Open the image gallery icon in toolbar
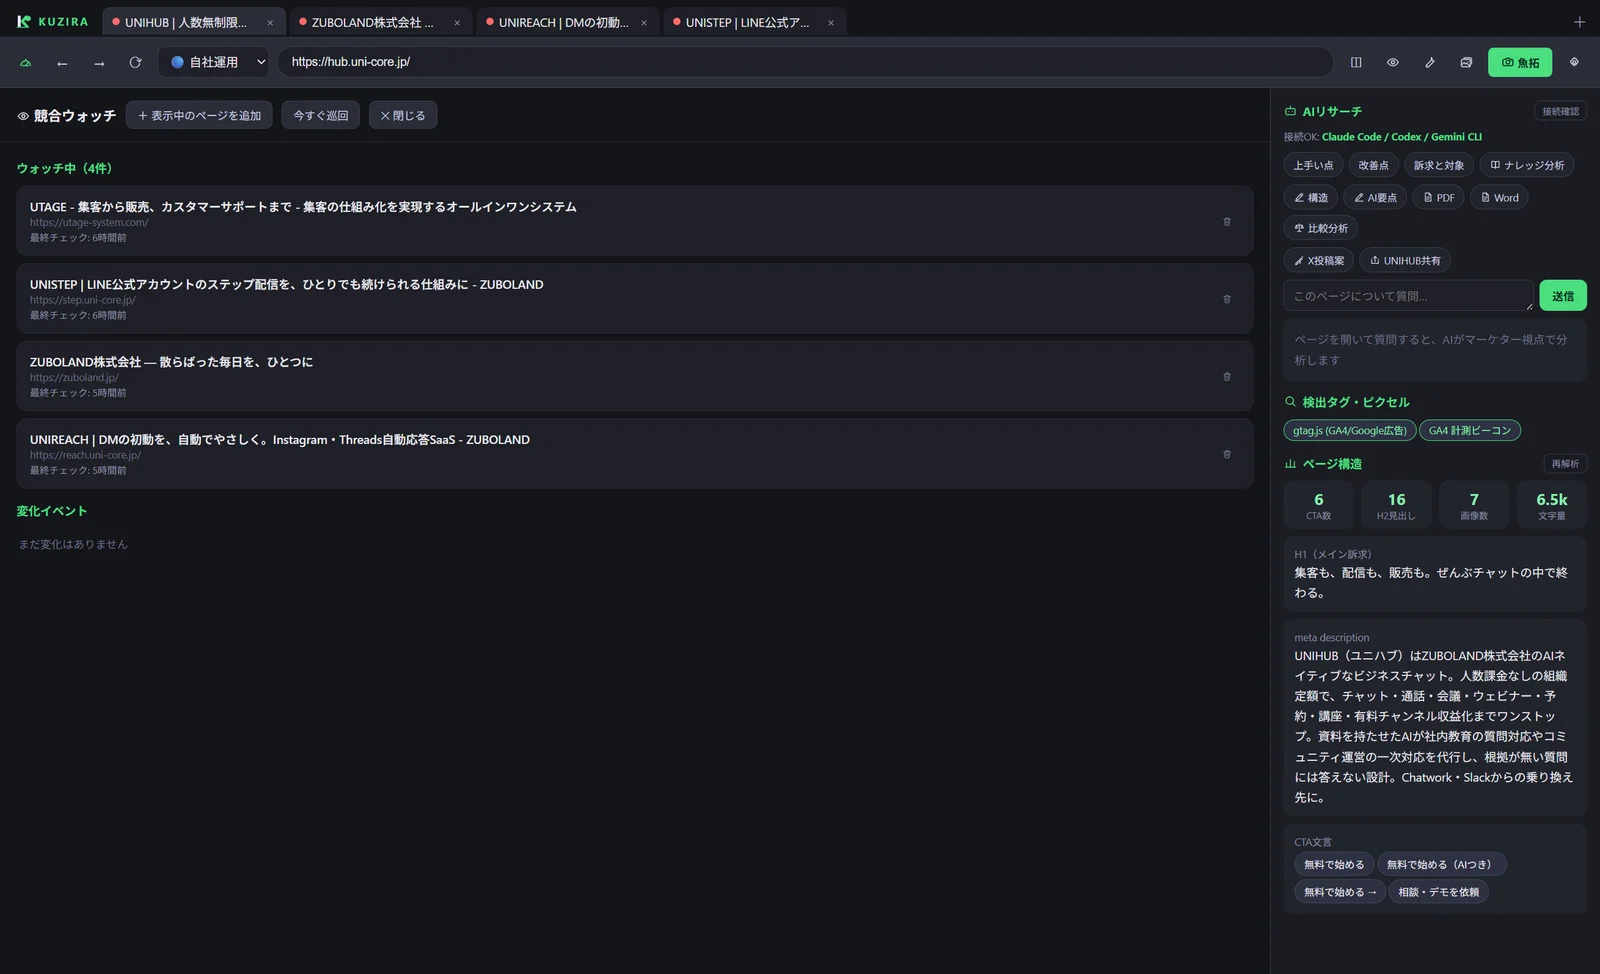The width and height of the screenshot is (1600, 974). (1466, 62)
